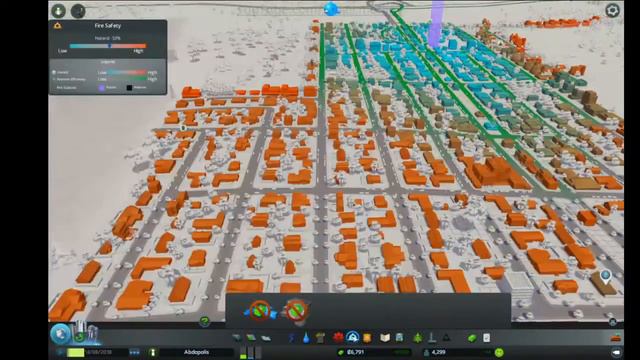Click the purple fire station color swatch
The image size is (640, 360).
pyautogui.click(x=102, y=87)
